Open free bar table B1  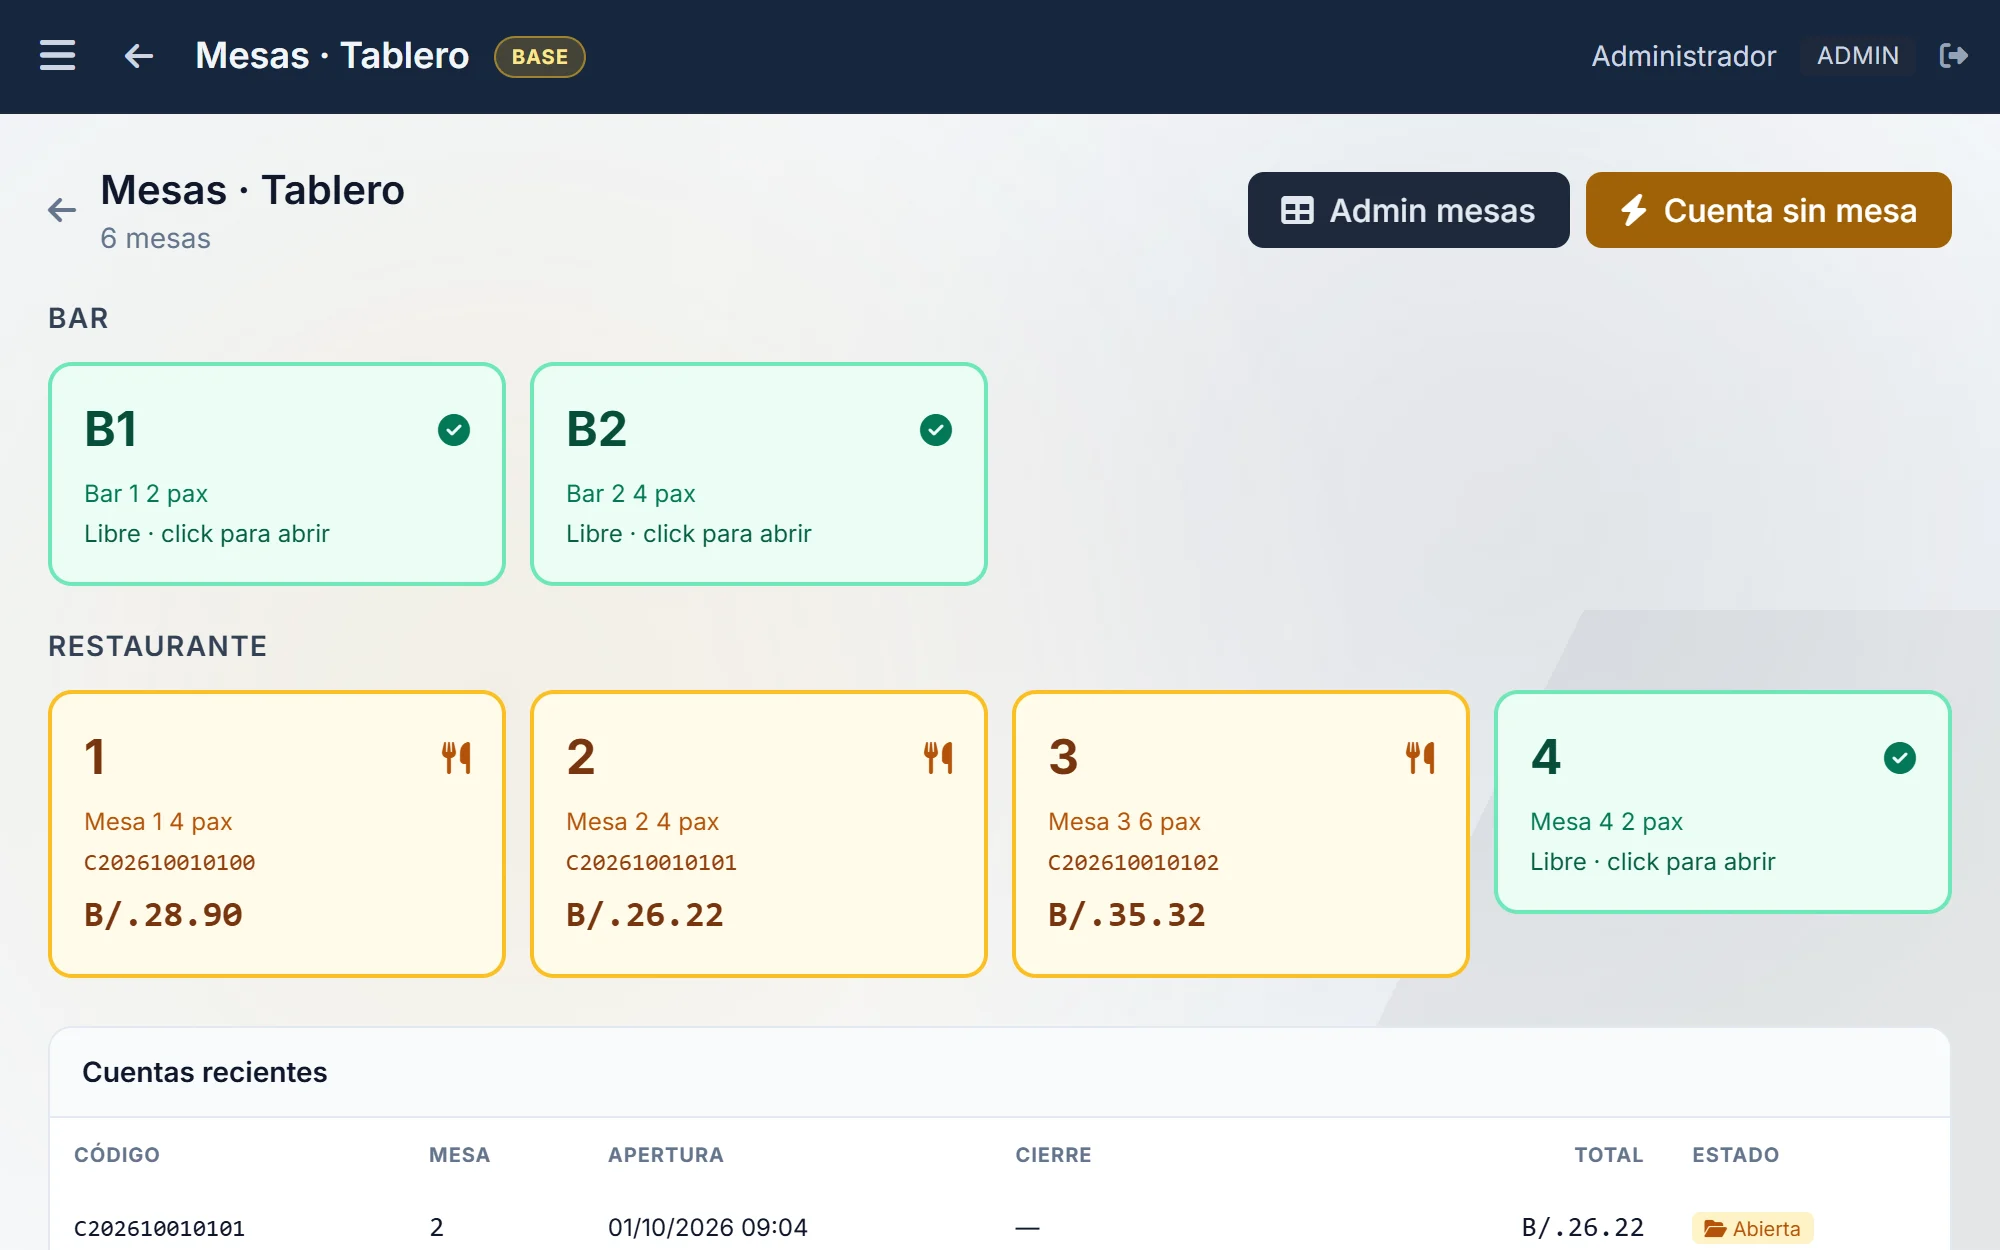pos(277,474)
